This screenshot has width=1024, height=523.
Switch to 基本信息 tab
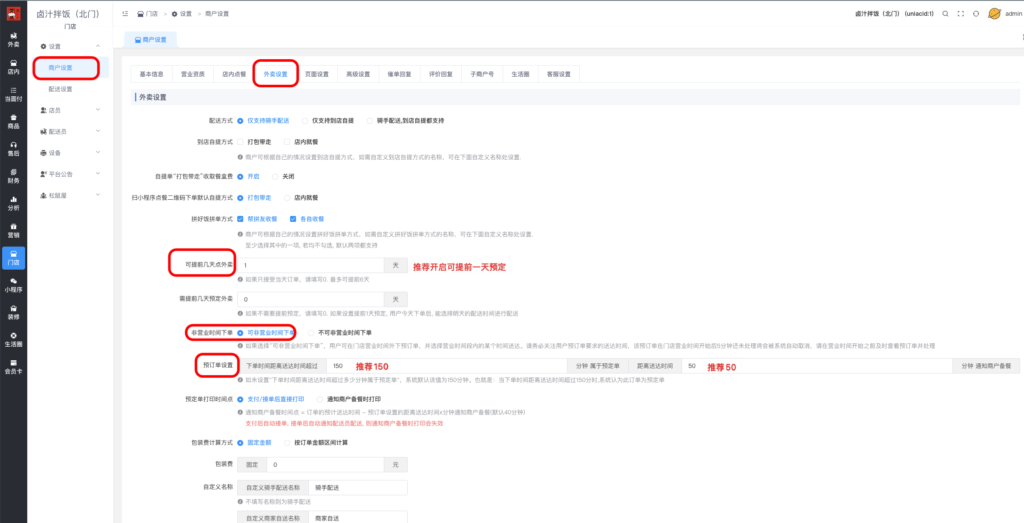[x=152, y=74]
